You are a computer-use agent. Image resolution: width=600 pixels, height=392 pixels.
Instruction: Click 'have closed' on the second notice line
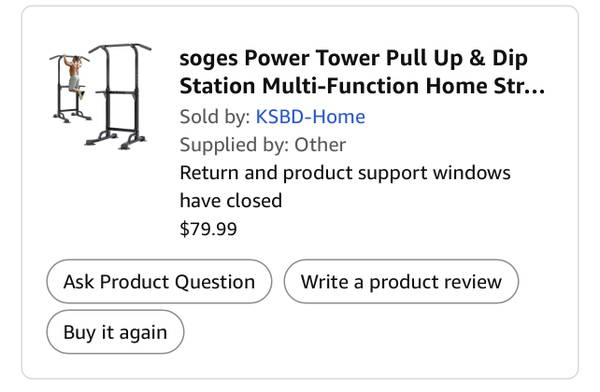[x=231, y=201]
